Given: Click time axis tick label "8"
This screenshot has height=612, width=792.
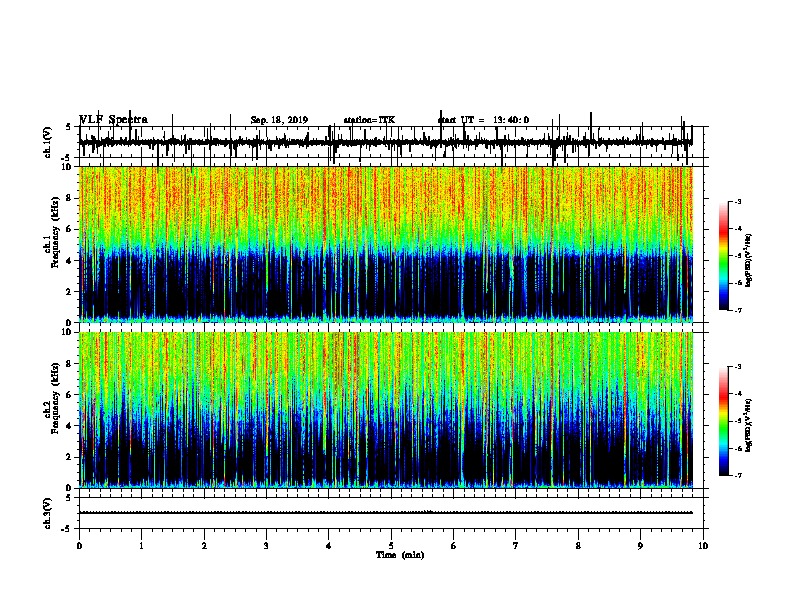Looking at the screenshot, I should (x=578, y=546).
